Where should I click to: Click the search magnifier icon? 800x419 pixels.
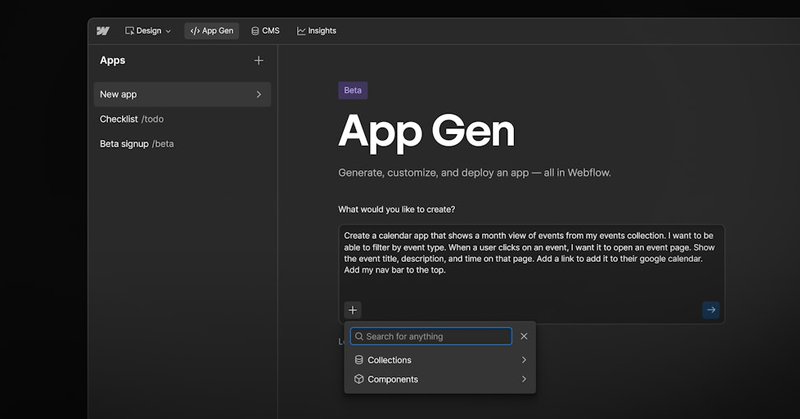(359, 336)
